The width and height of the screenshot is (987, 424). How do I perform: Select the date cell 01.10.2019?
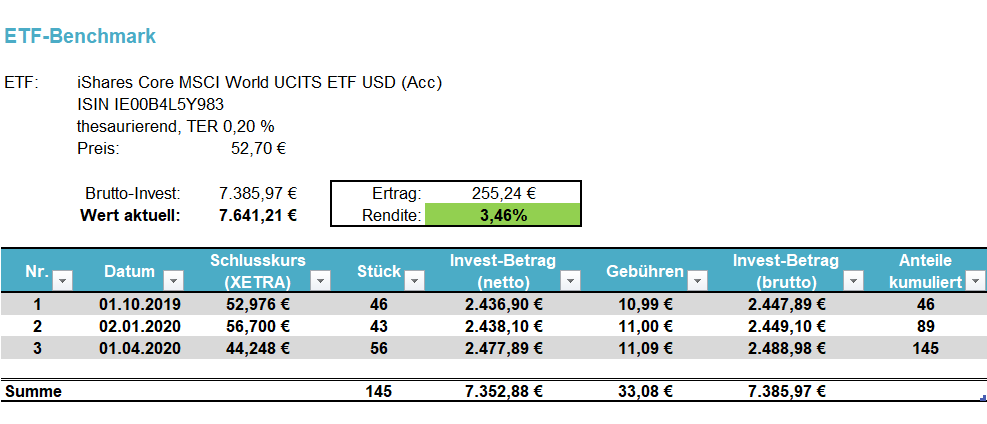pos(140,304)
